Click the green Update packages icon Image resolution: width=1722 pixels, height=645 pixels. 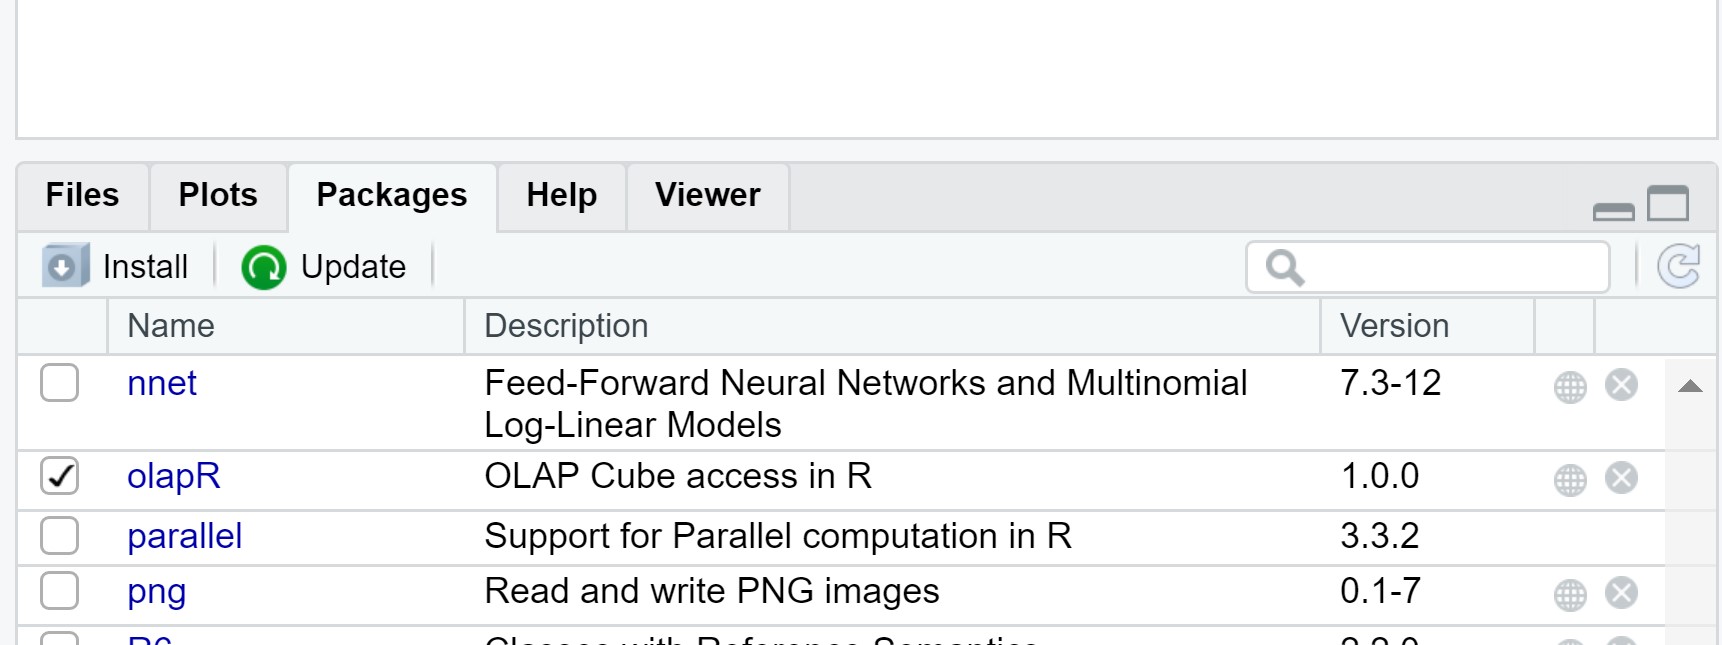[264, 267]
